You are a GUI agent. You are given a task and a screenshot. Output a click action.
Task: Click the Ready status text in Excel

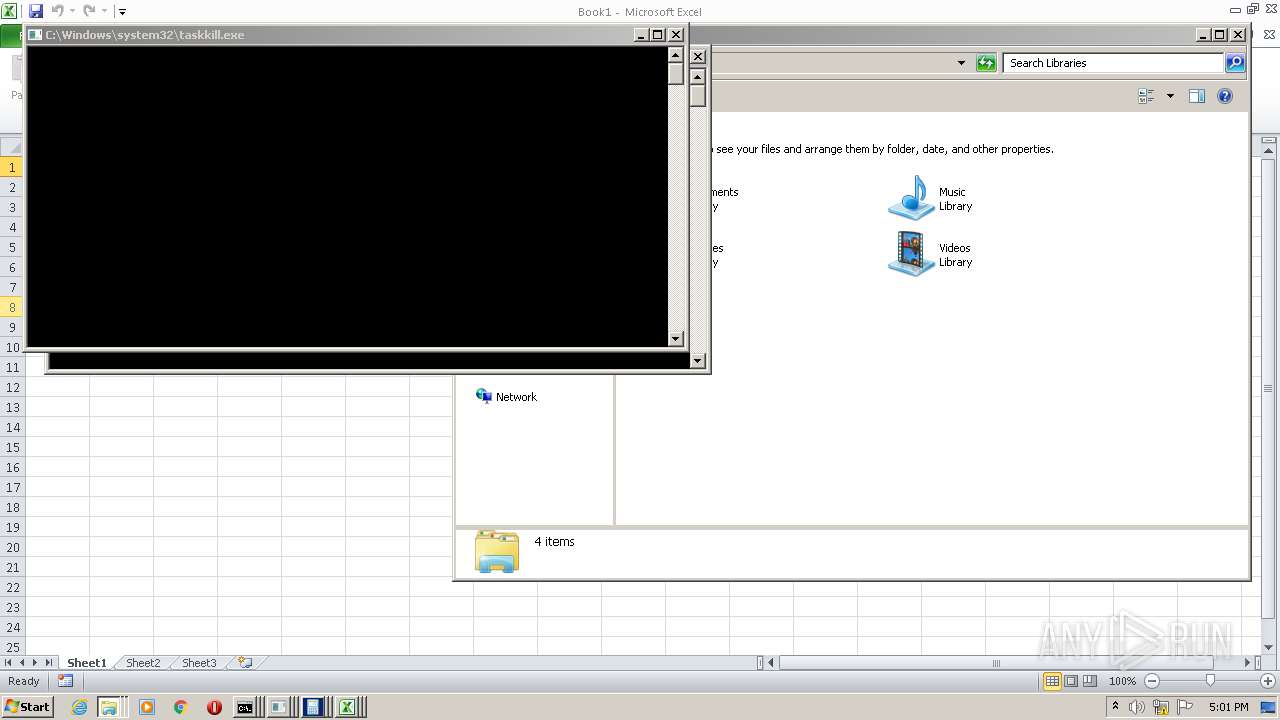pyautogui.click(x=24, y=681)
